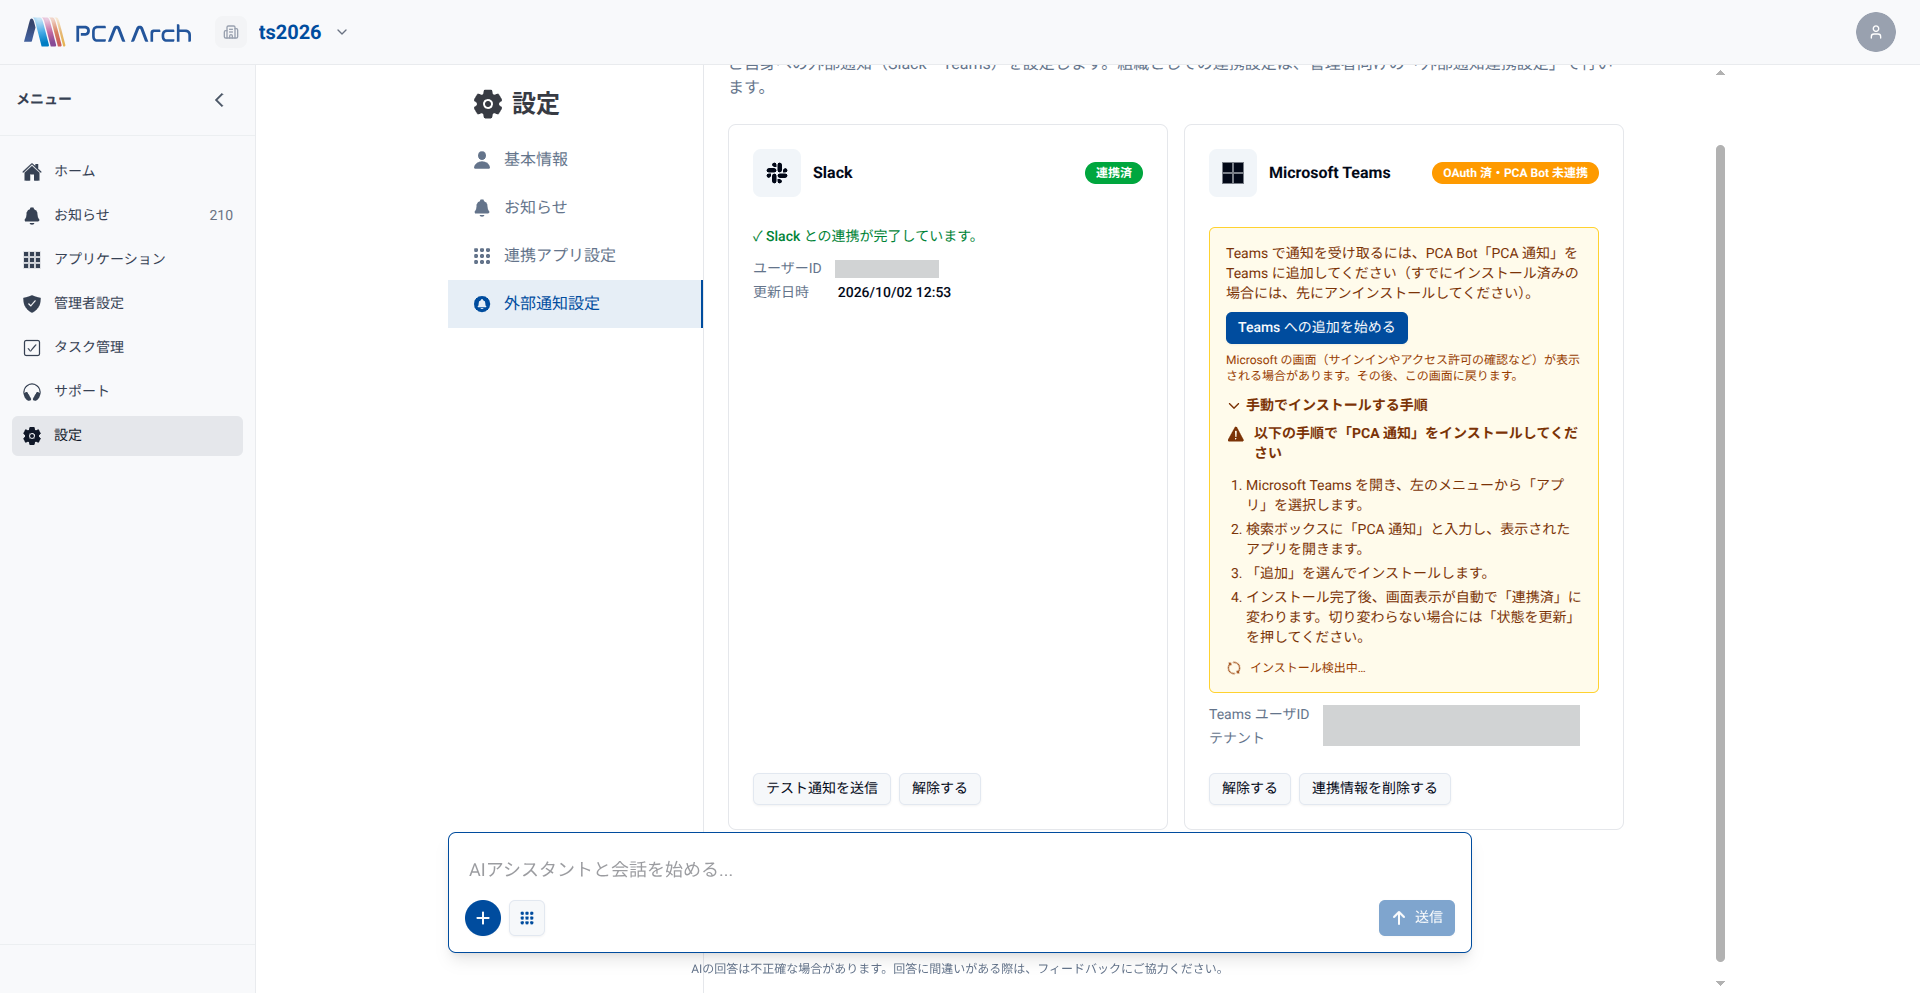
Task: Click the scroll down arrow
Action: (x=1720, y=984)
